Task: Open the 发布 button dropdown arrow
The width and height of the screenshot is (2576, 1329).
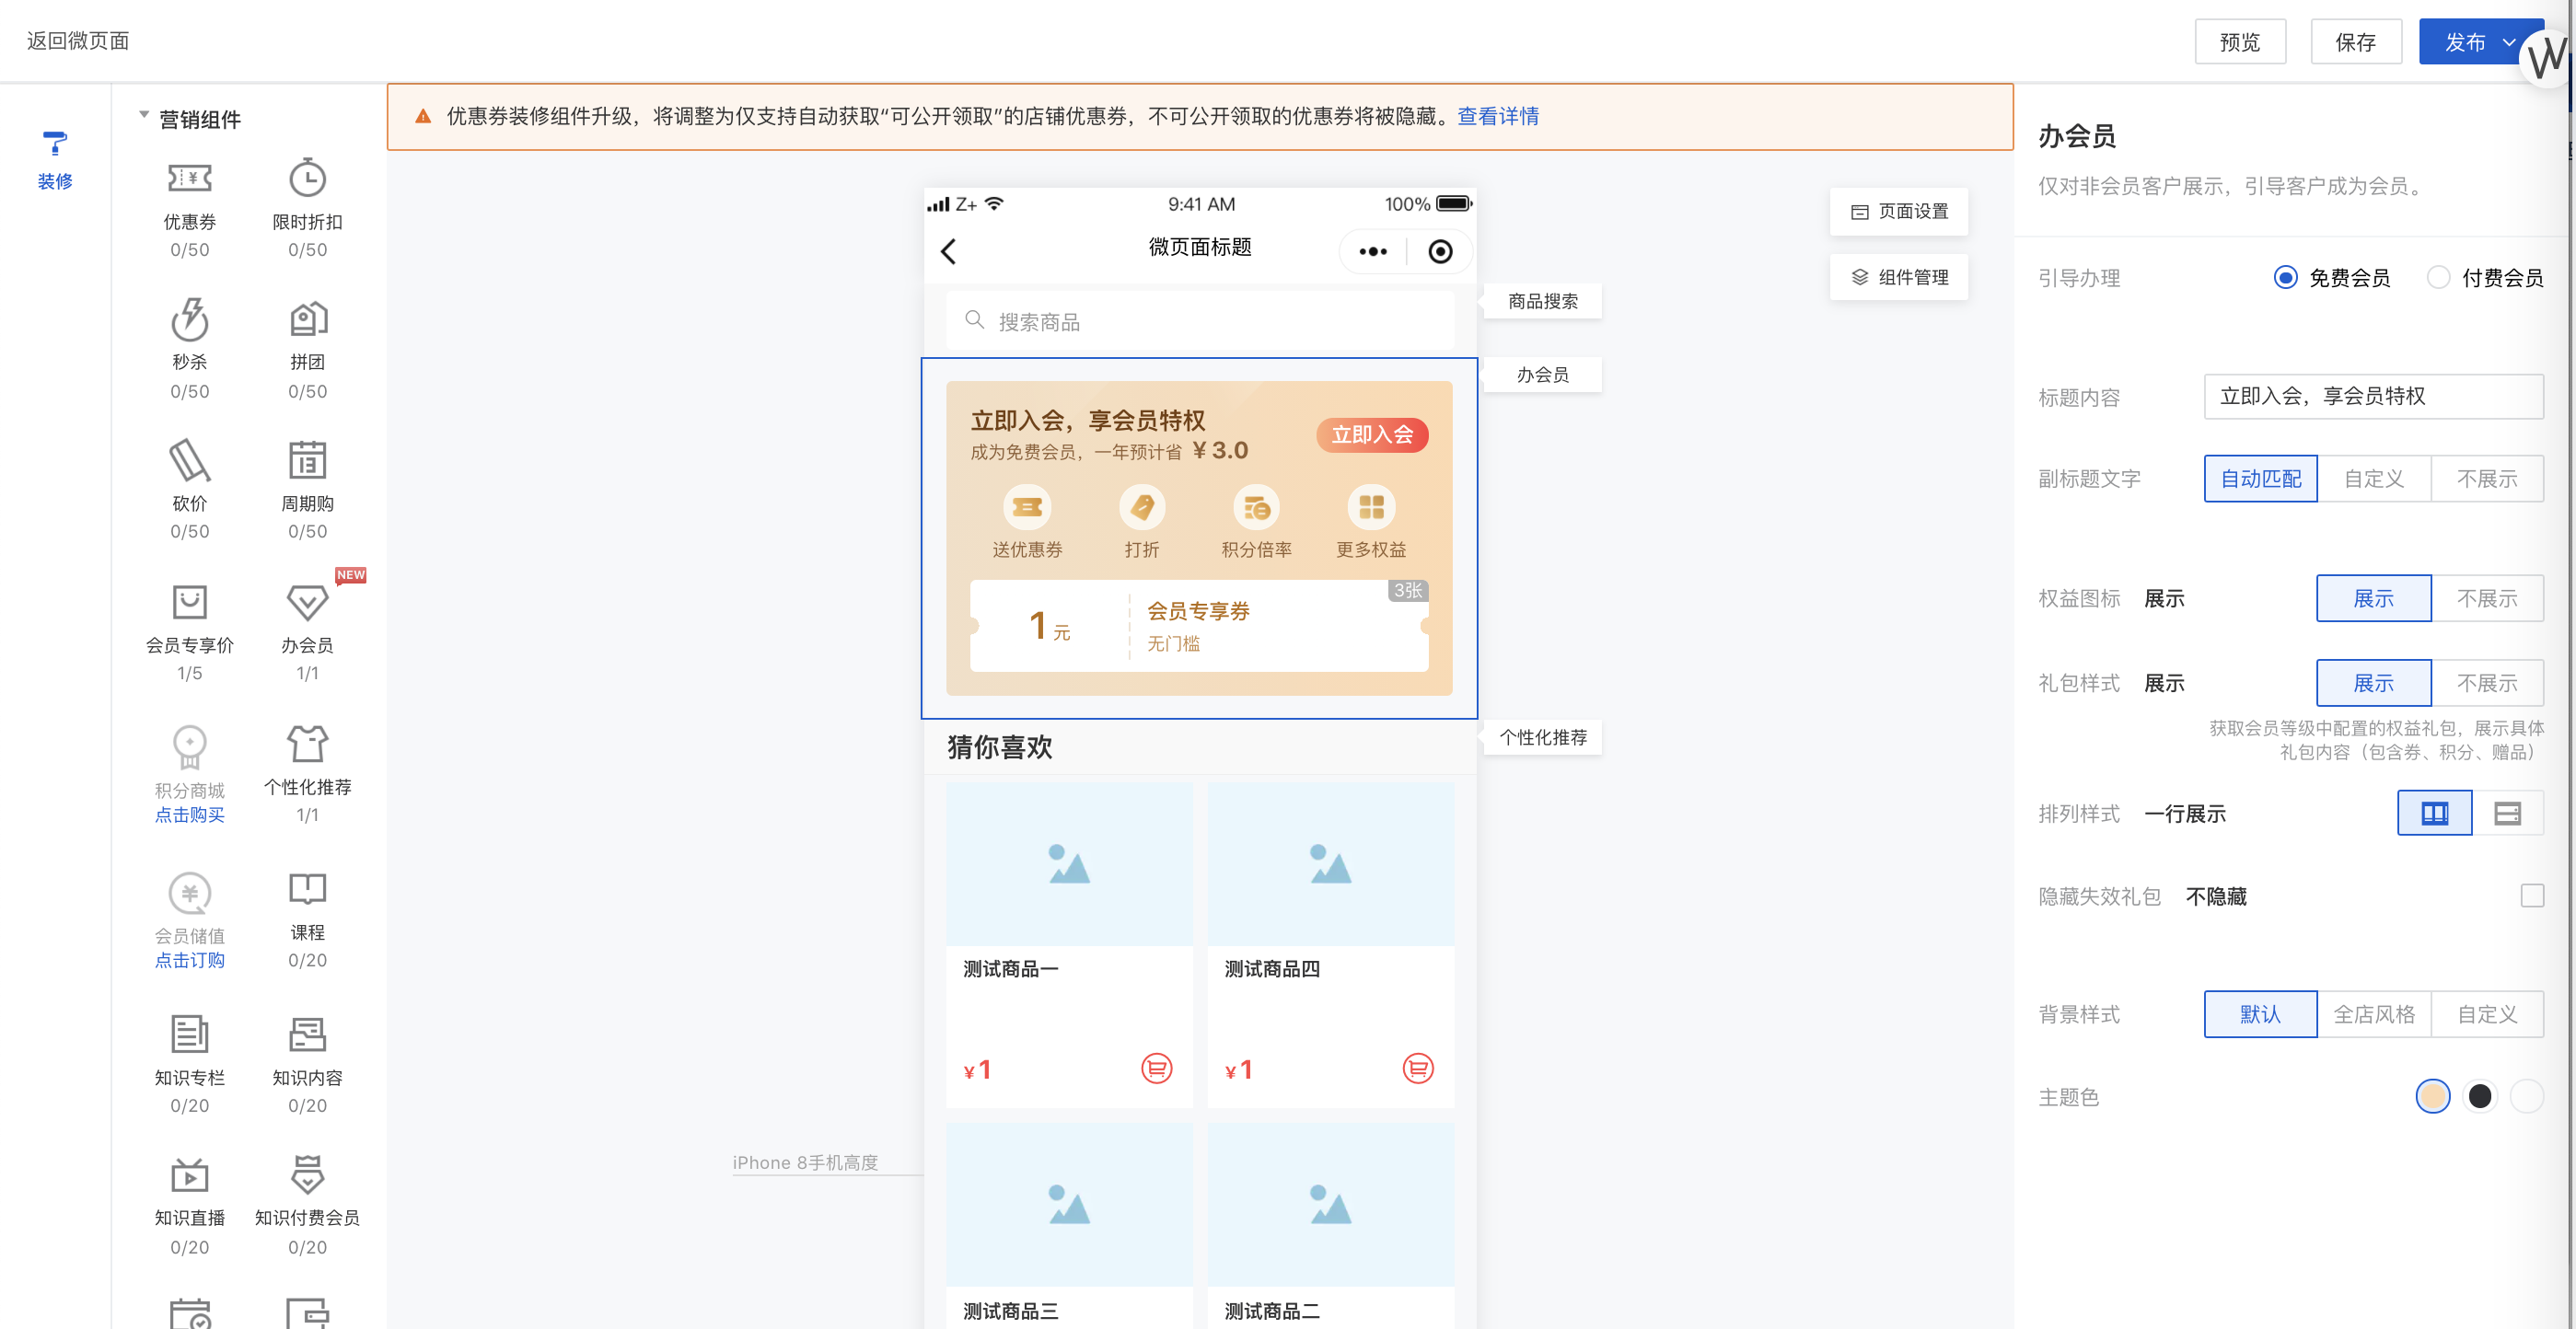Action: 2508,42
